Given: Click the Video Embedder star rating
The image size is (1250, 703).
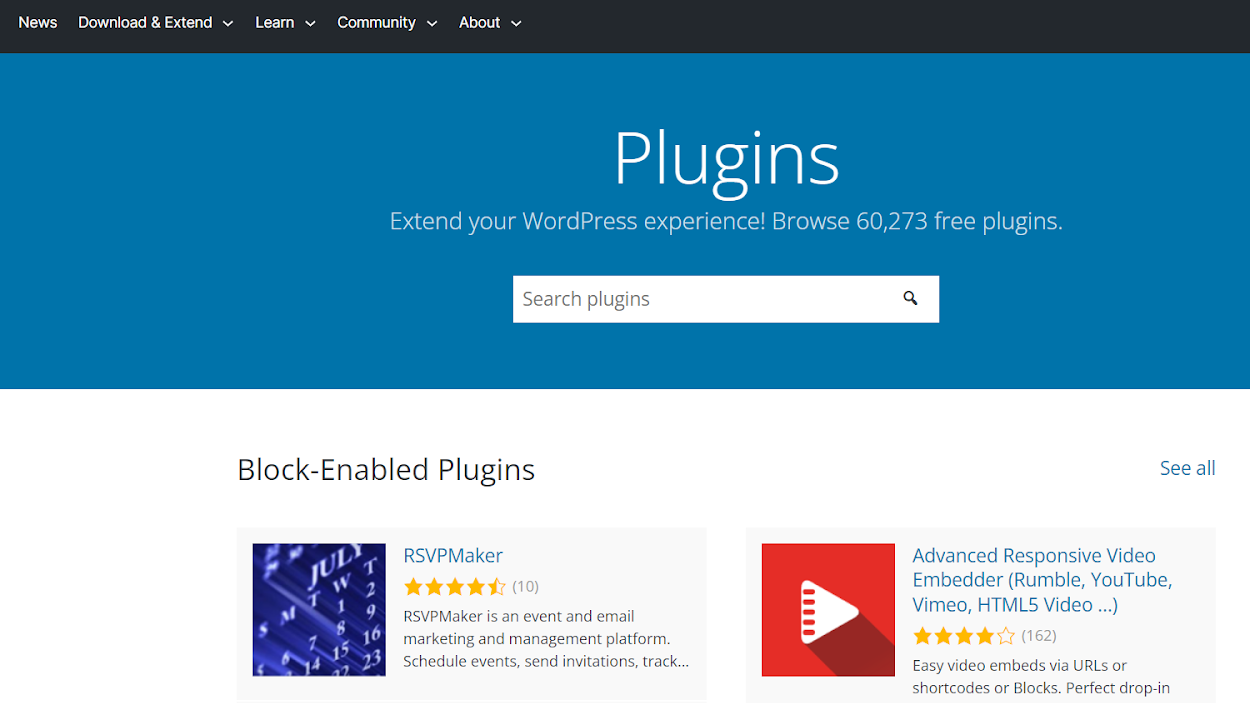Looking at the screenshot, I should point(964,636).
